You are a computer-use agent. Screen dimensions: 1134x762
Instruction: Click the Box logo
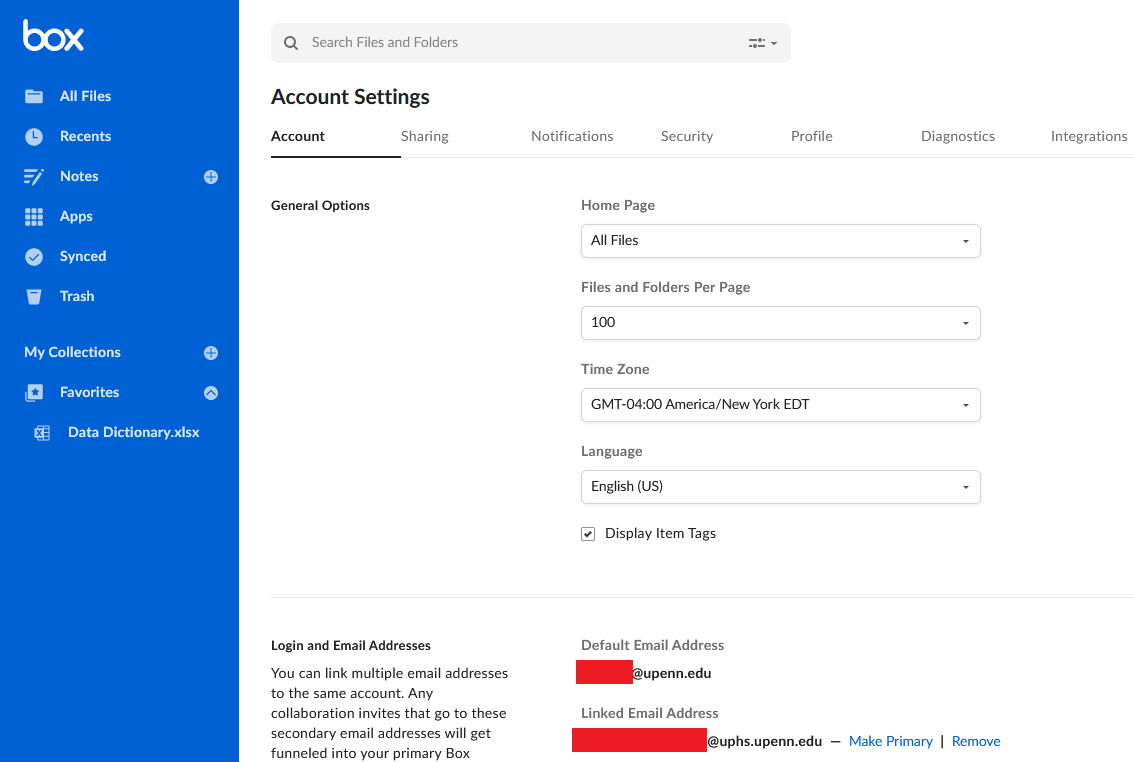[x=54, y=35]
